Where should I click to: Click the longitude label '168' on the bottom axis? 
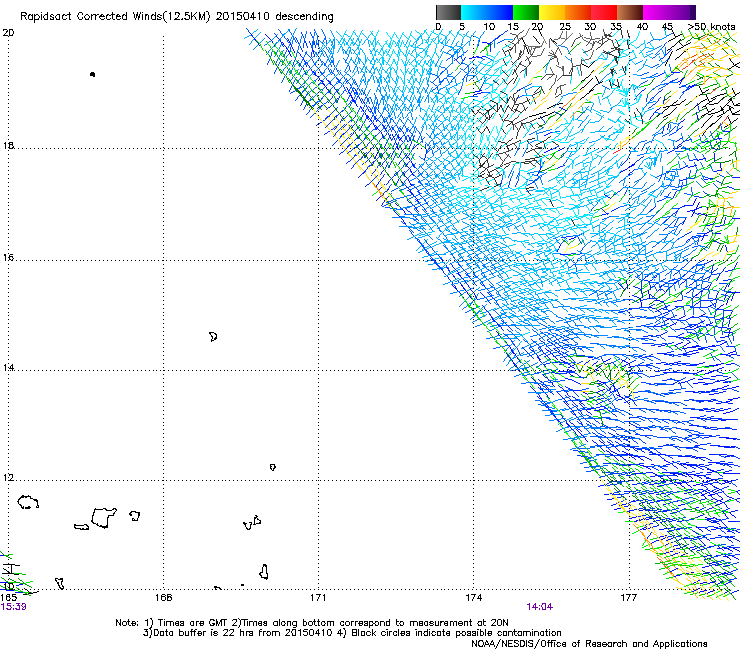click(x=163, y=598)
